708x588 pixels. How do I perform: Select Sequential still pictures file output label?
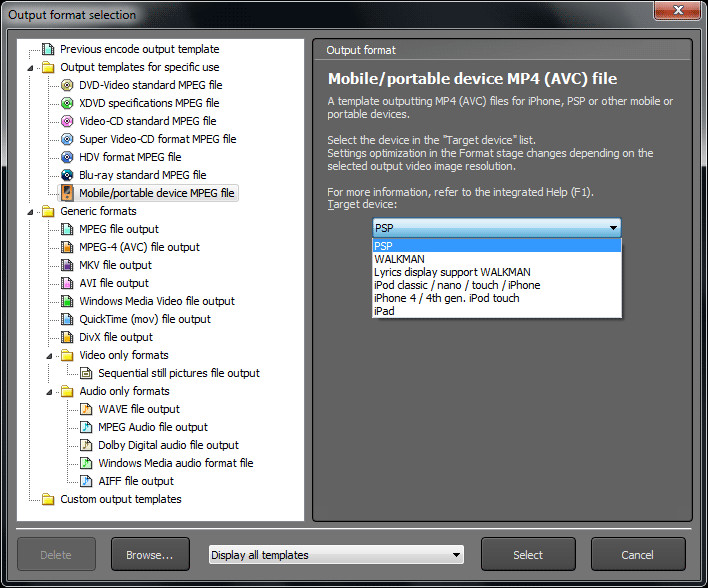point(179,373)
